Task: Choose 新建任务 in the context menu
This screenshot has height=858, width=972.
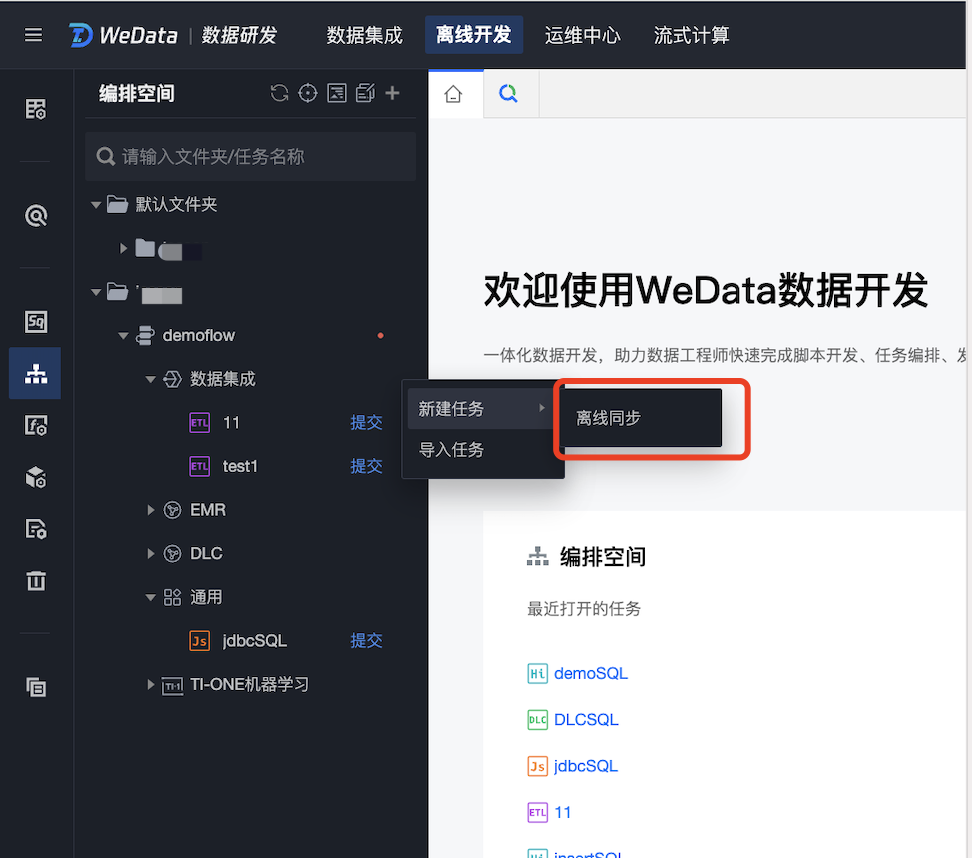Action: 482,409
